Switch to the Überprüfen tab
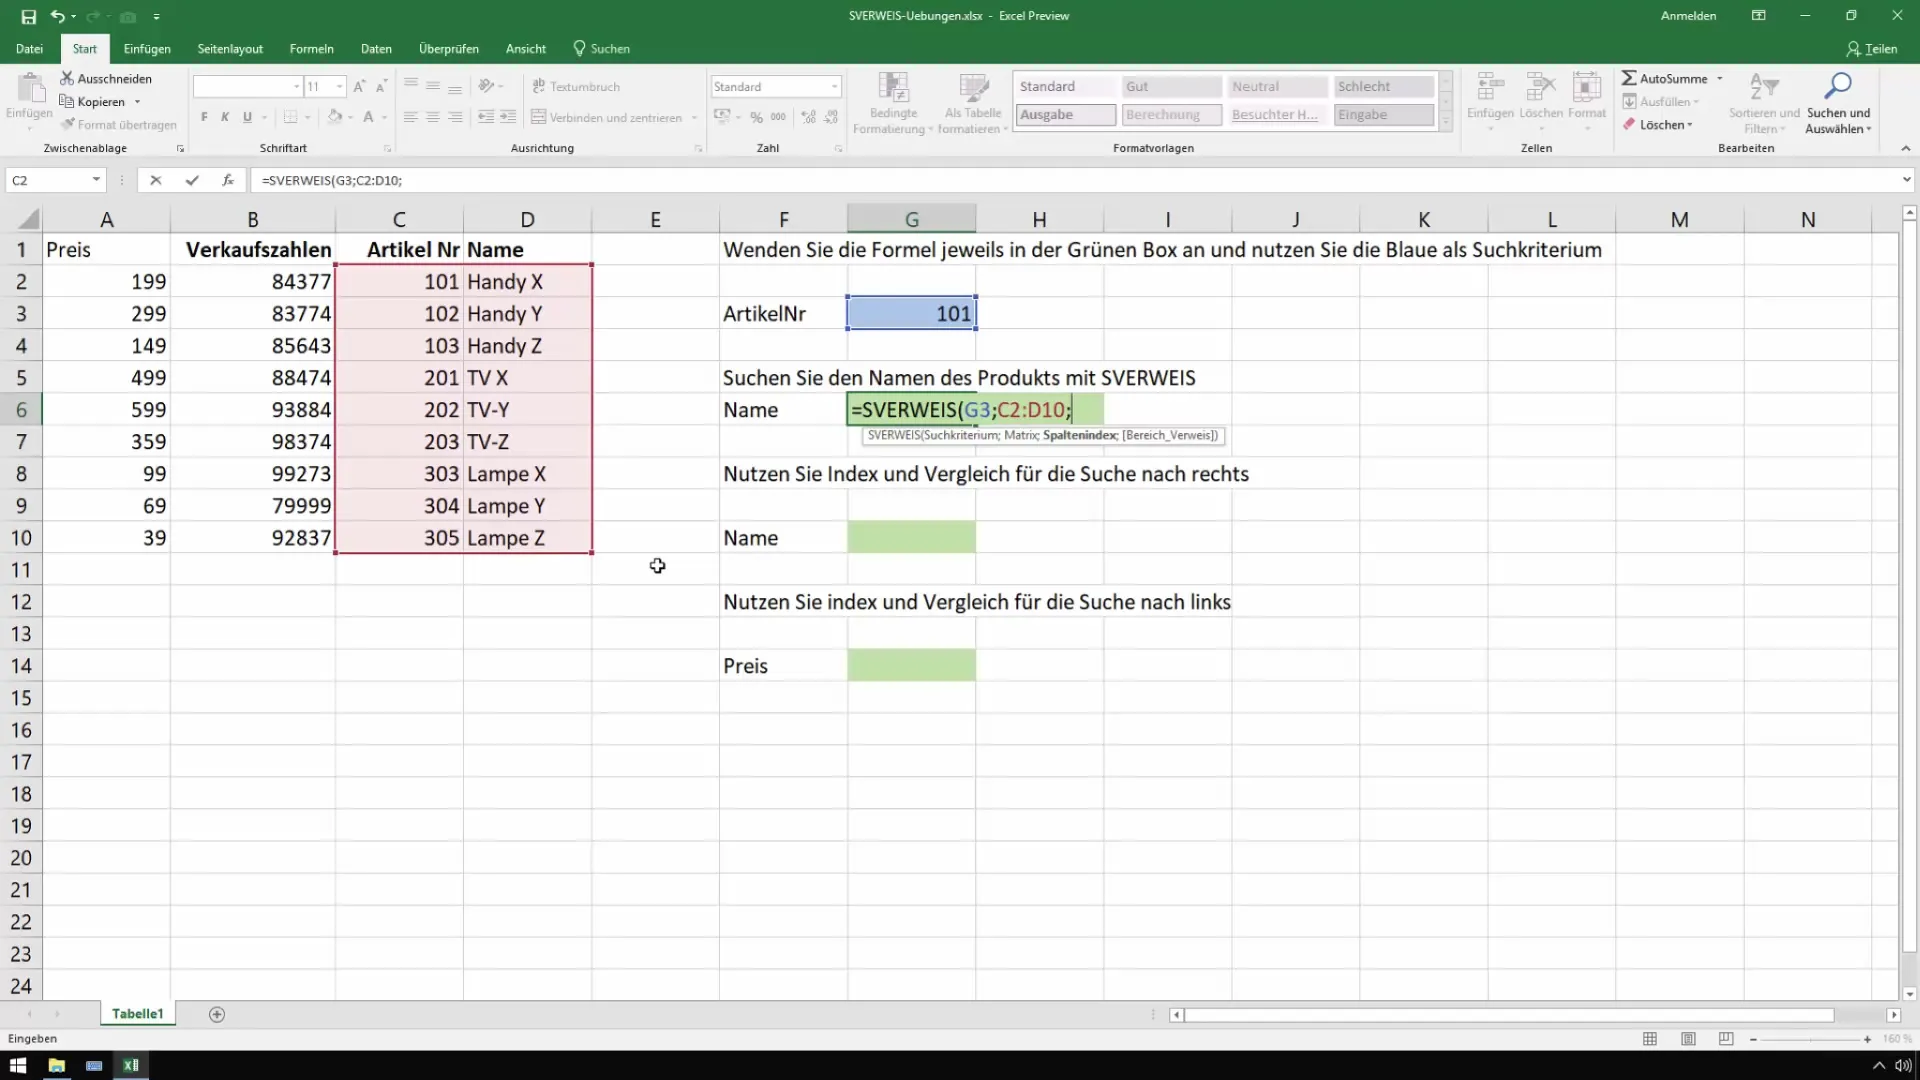 pyautogui.click(x=448, y=49)
